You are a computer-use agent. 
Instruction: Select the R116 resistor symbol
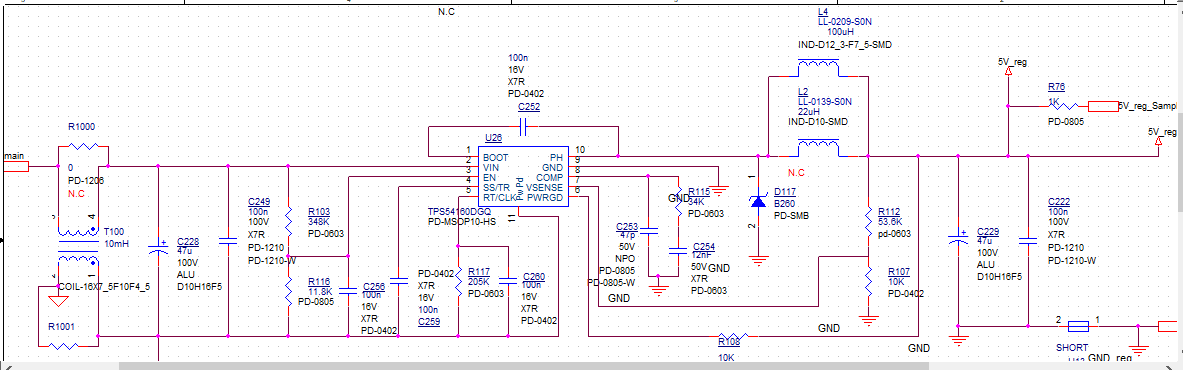(289, 291)
